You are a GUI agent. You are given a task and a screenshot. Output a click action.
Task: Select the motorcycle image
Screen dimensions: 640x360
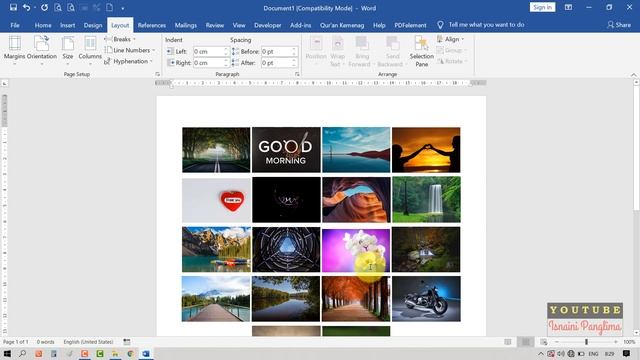coord(426,299)
